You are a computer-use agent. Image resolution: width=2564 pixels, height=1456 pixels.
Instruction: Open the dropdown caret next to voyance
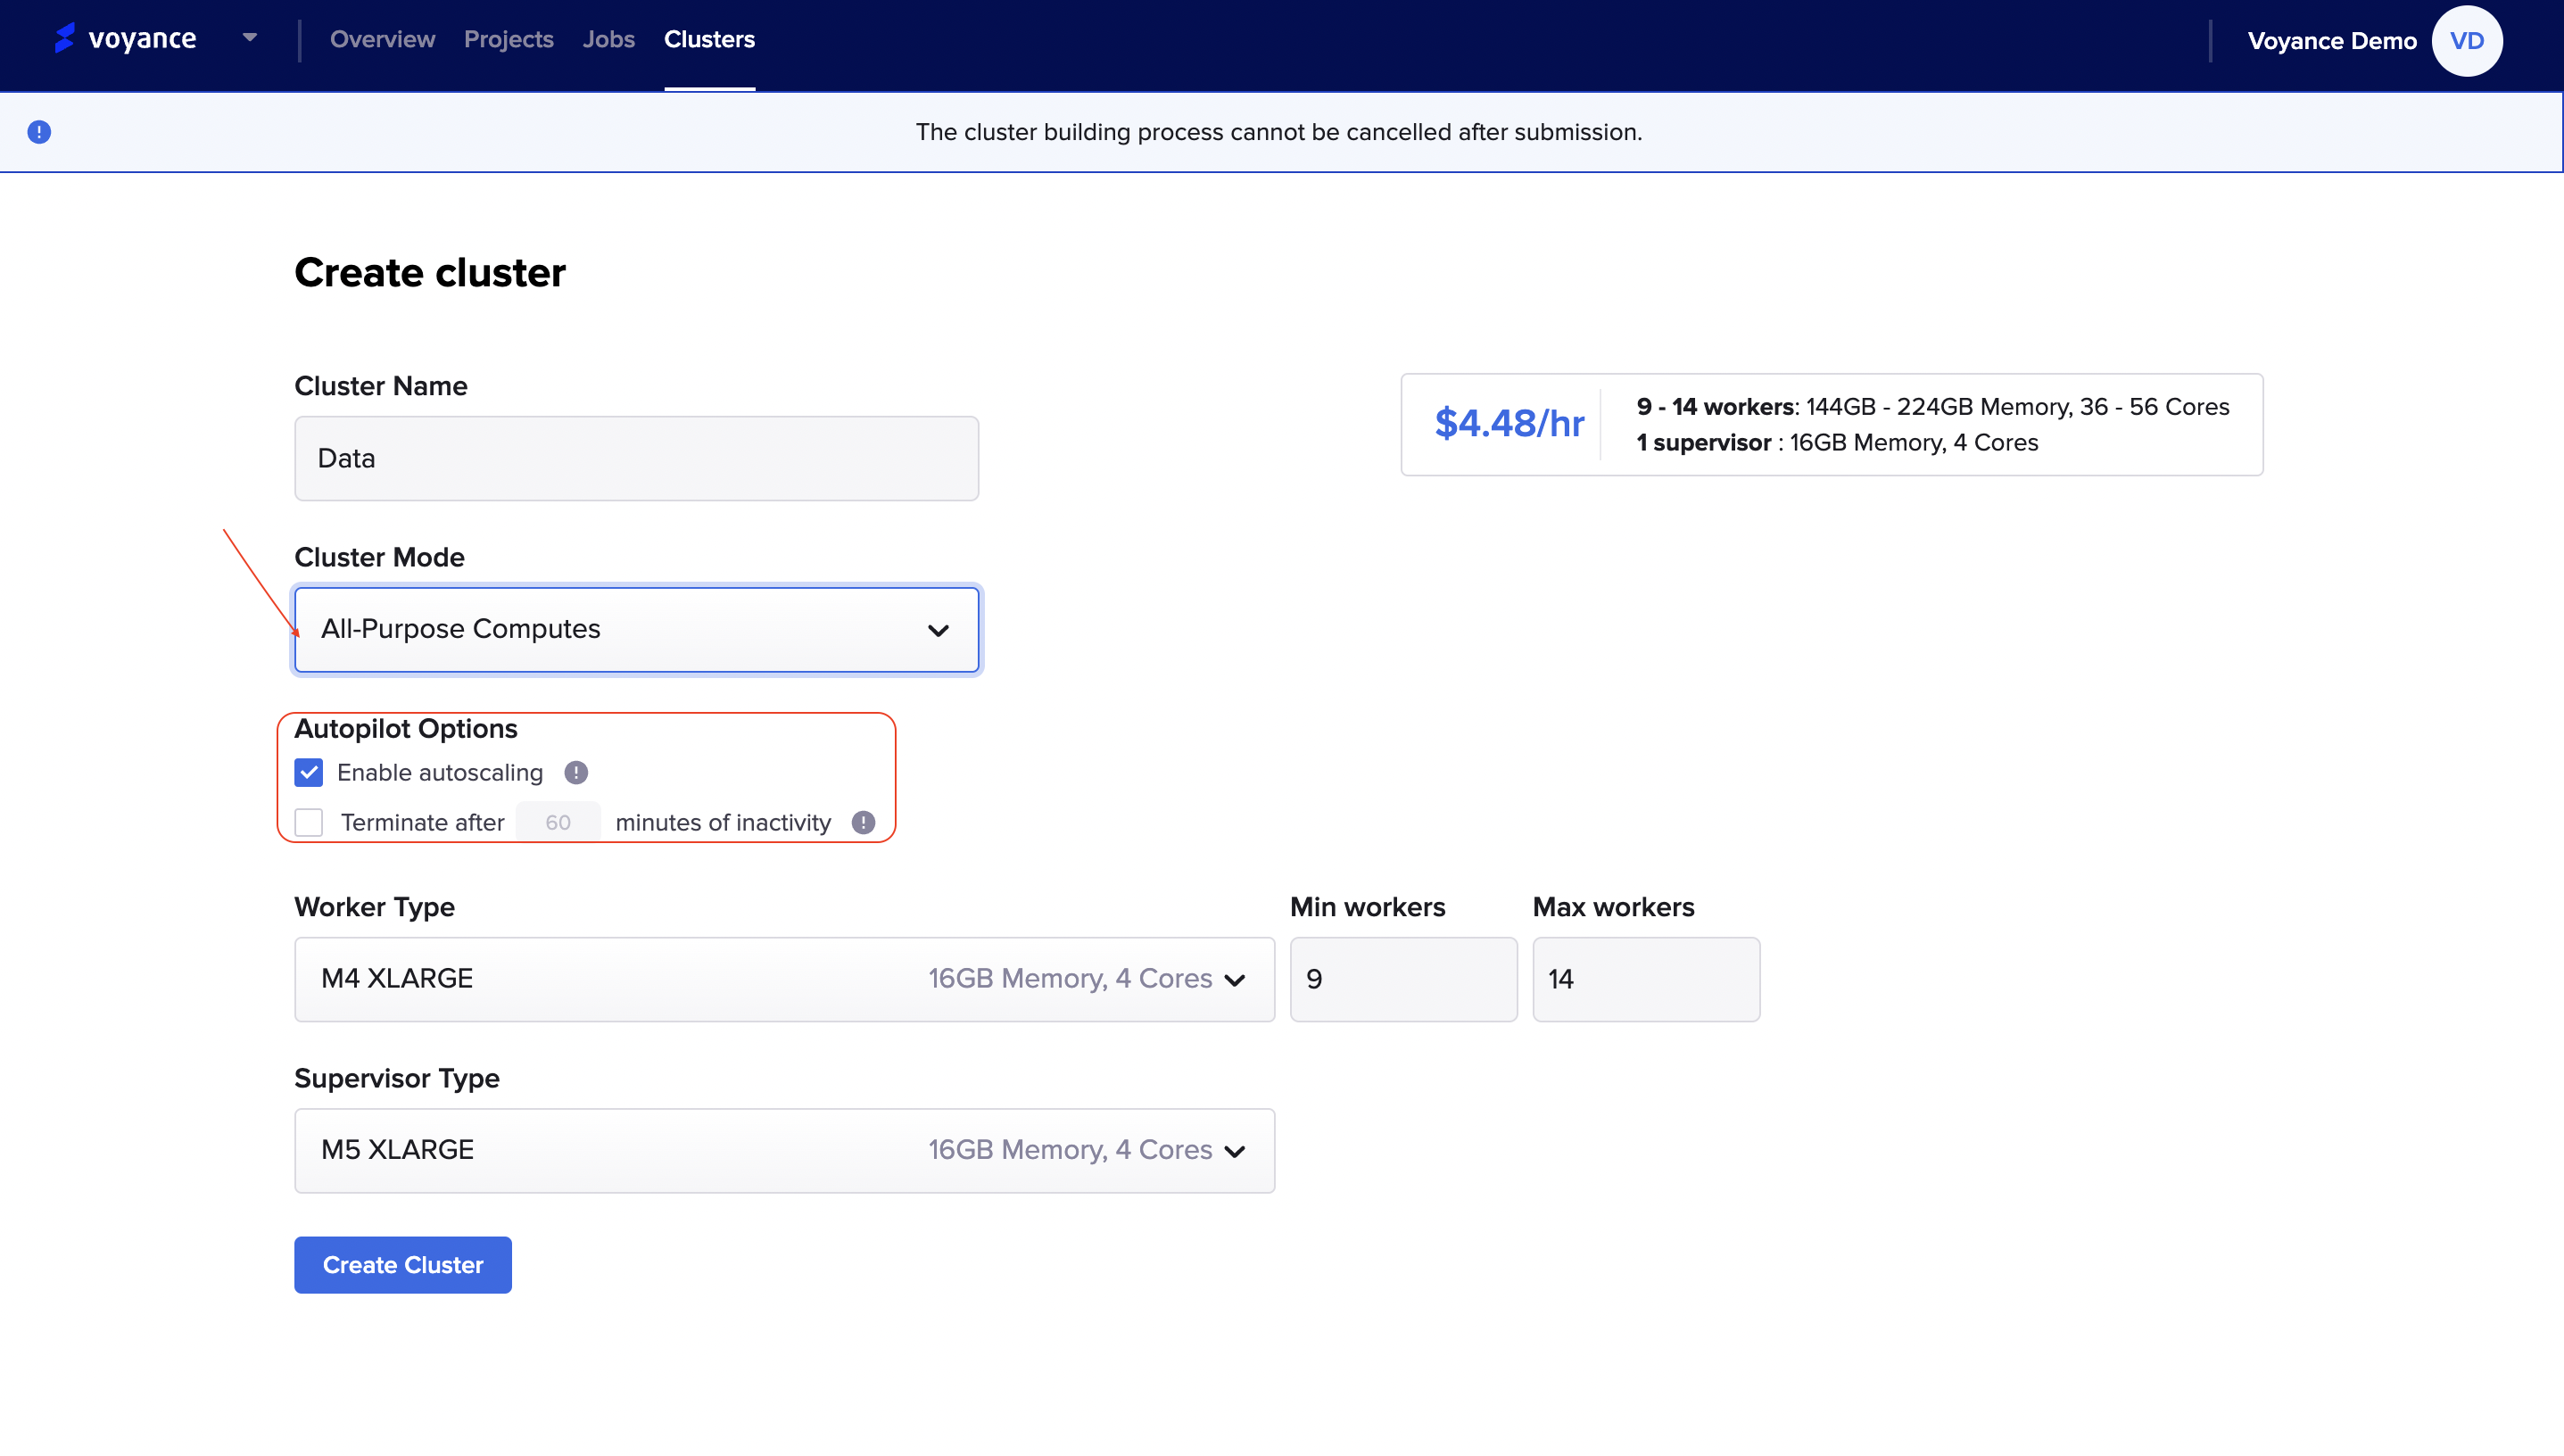[250, 38]
